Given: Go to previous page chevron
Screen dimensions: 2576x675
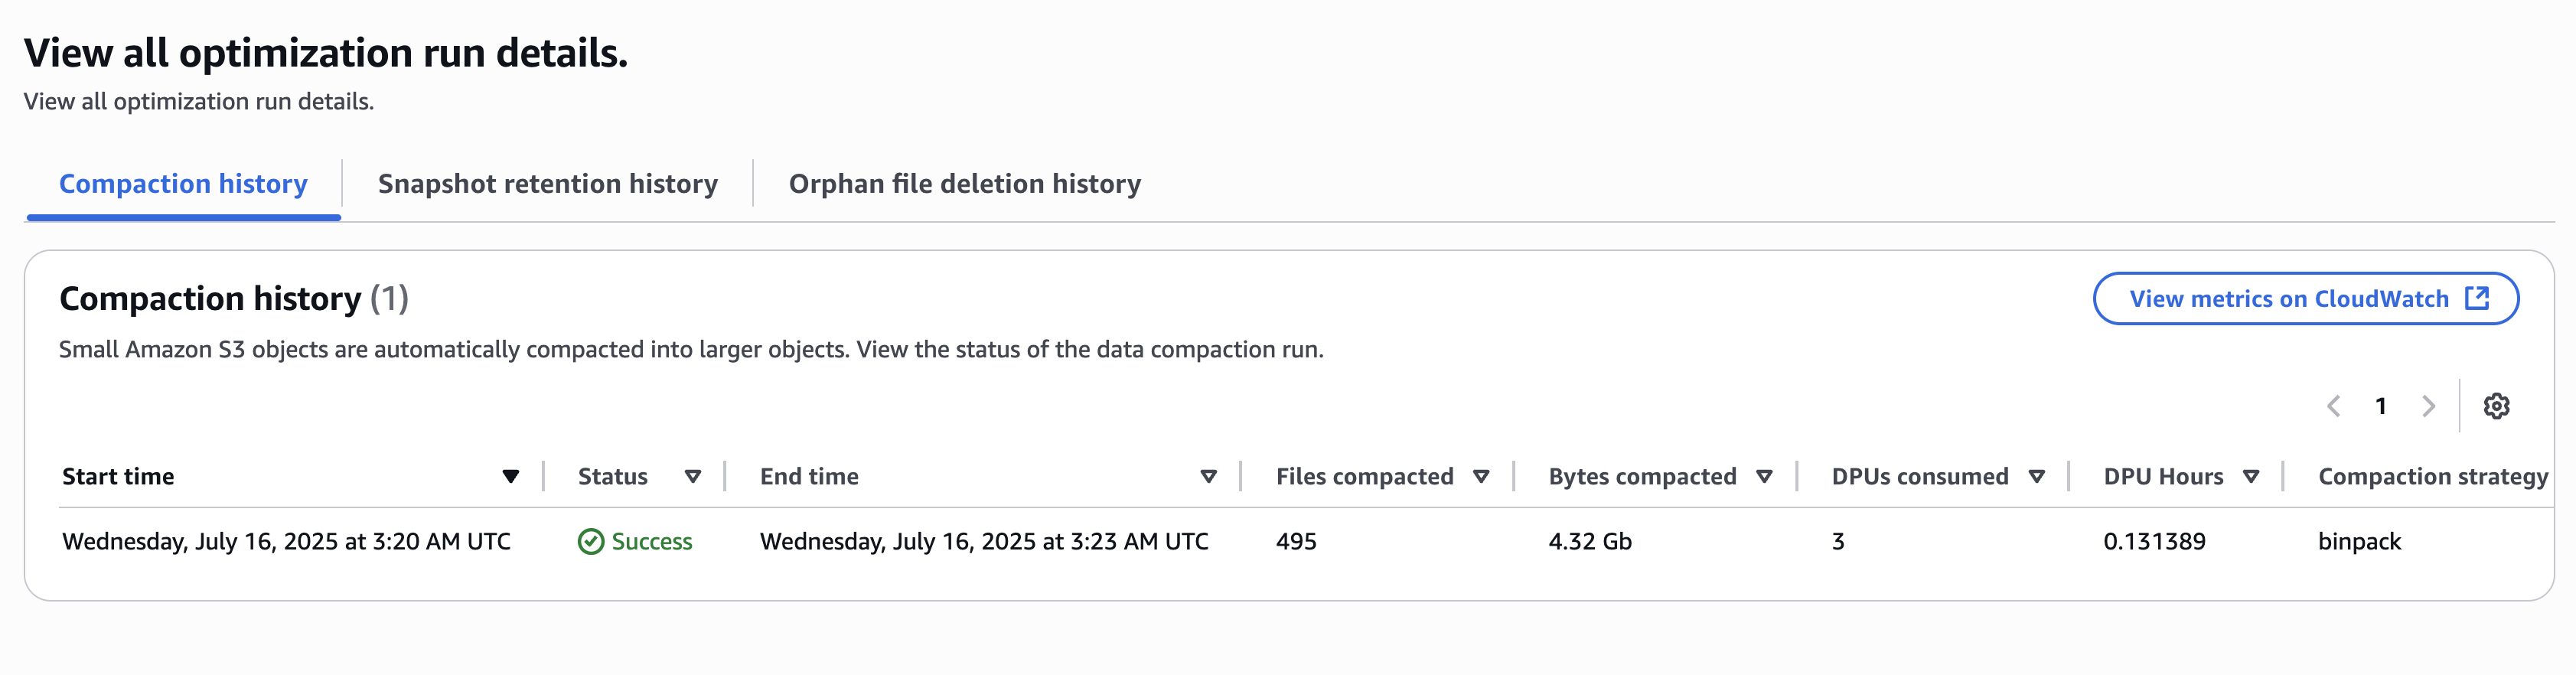Looking at the screenshot, I should pos(2334,406).
